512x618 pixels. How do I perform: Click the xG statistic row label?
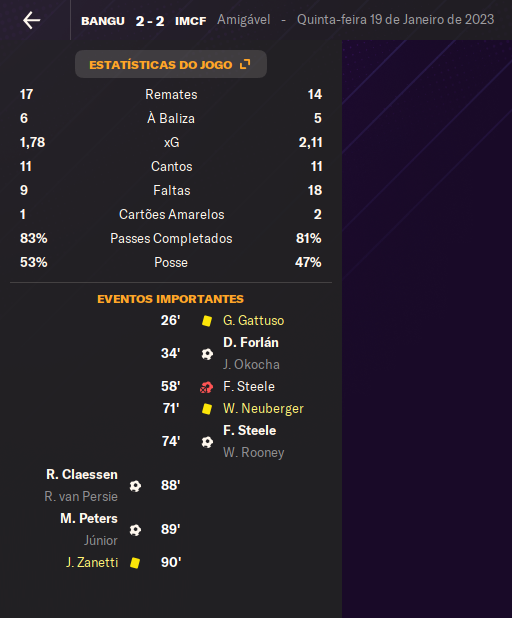coord(171,142)
